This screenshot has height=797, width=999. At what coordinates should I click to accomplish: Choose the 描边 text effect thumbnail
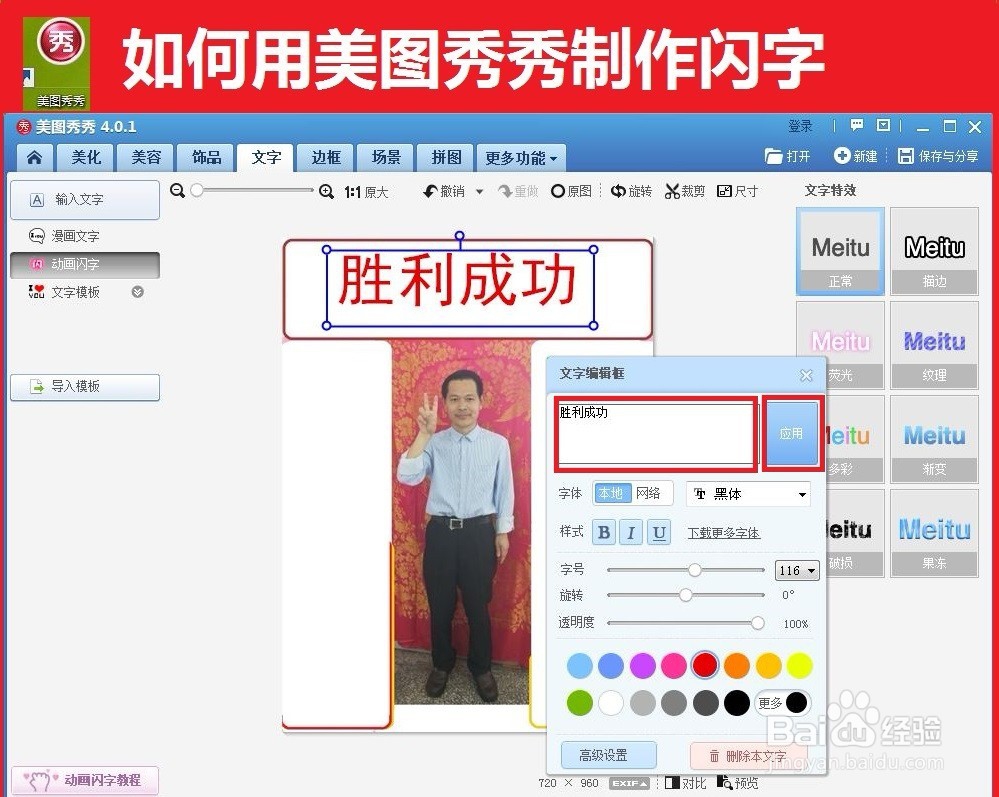[x=934, y=252]
